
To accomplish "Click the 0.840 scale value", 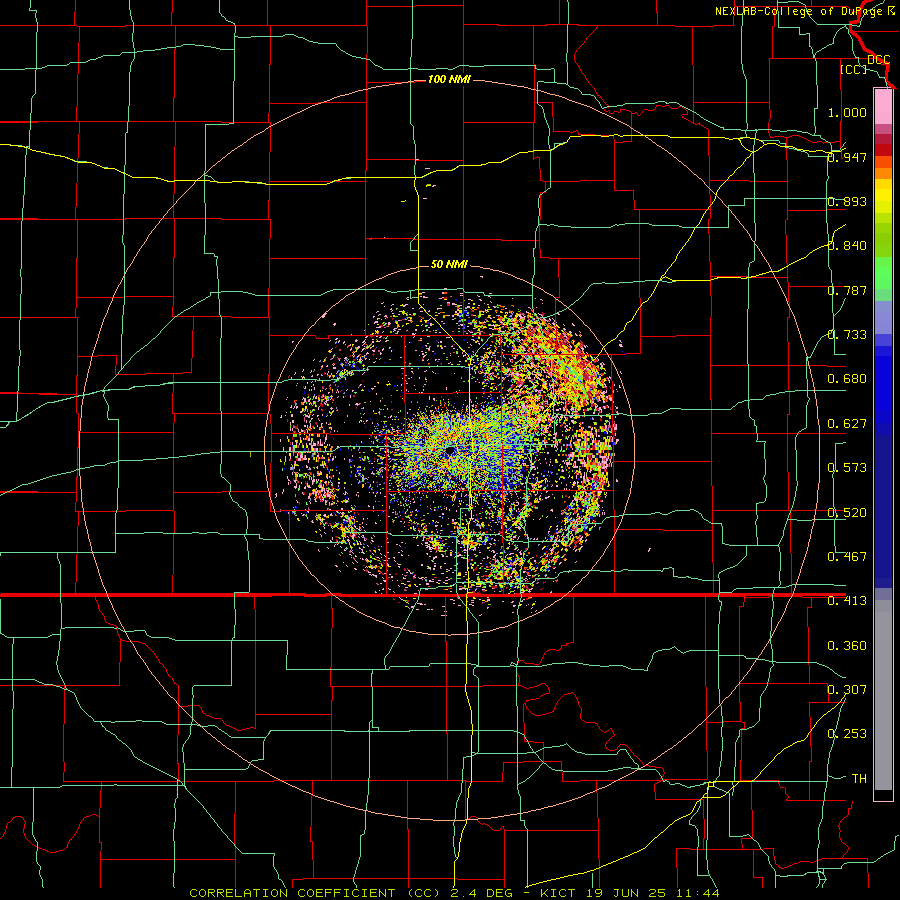I will pyautogui.click(x=847, y=246).
